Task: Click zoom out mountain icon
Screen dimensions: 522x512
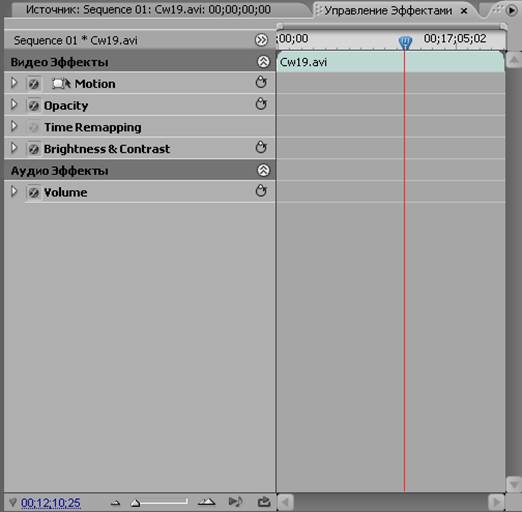Action: 115,502
